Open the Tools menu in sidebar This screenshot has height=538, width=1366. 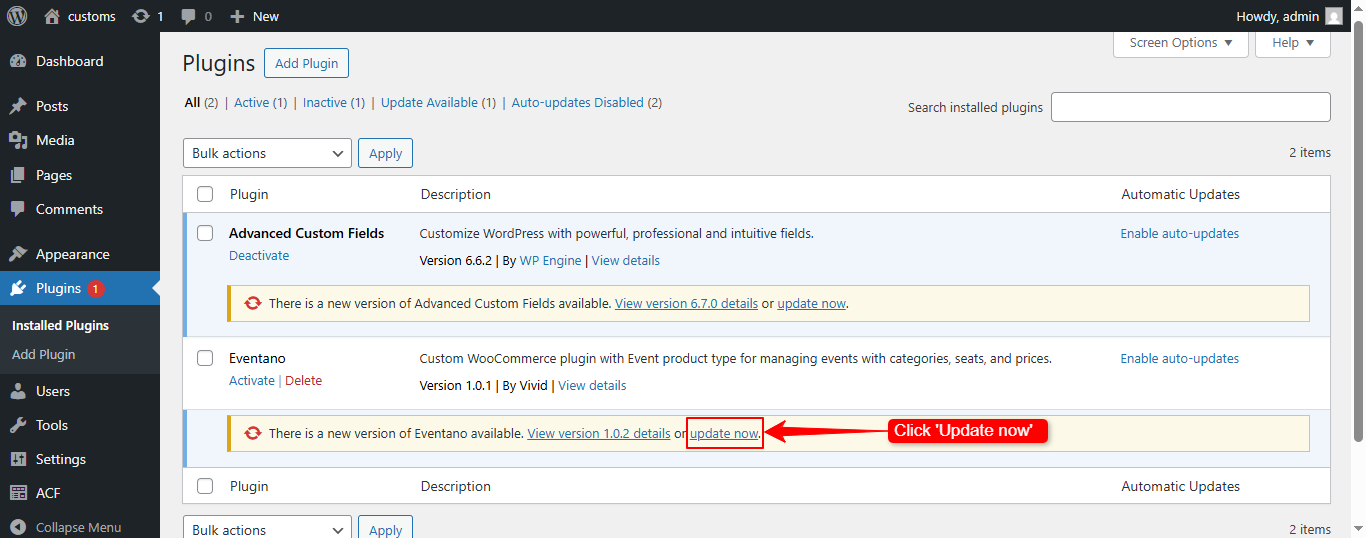point(51,425)
